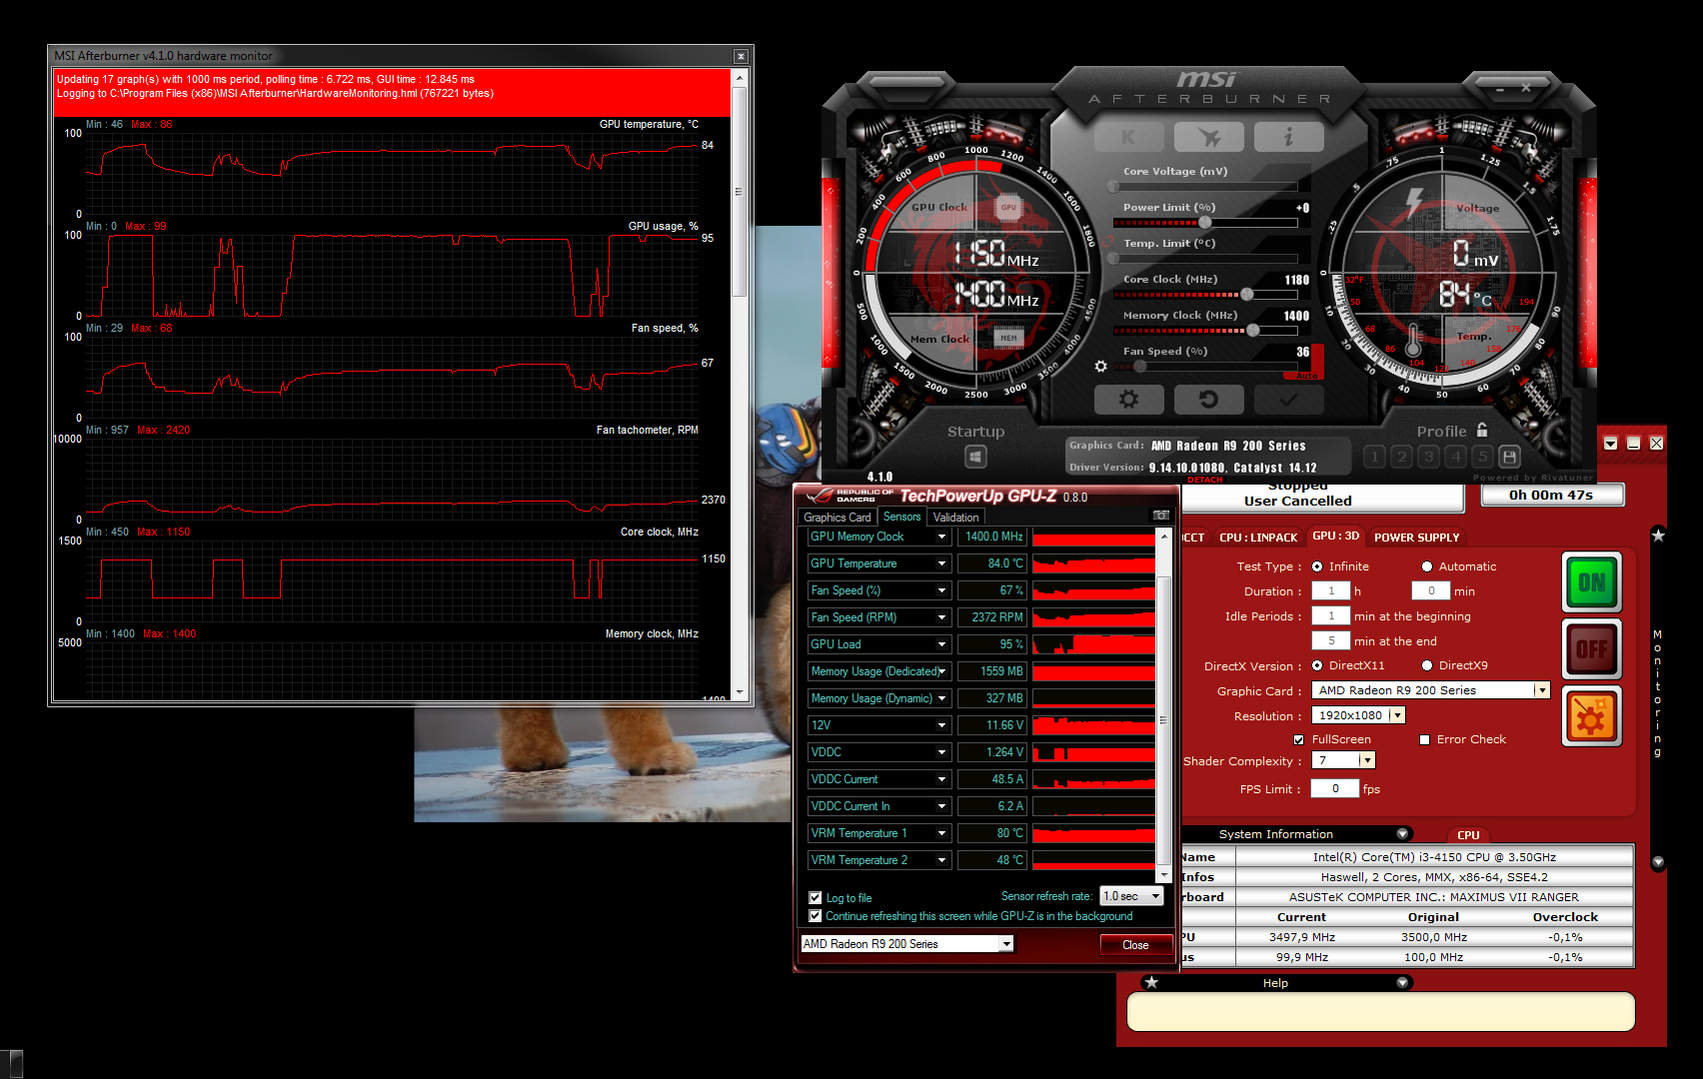Image resolution: width=1703 pixels, height=1079 pixels.
Task: Select profile slot 2 in Afterburner
Action: [x=1402, y=457]
